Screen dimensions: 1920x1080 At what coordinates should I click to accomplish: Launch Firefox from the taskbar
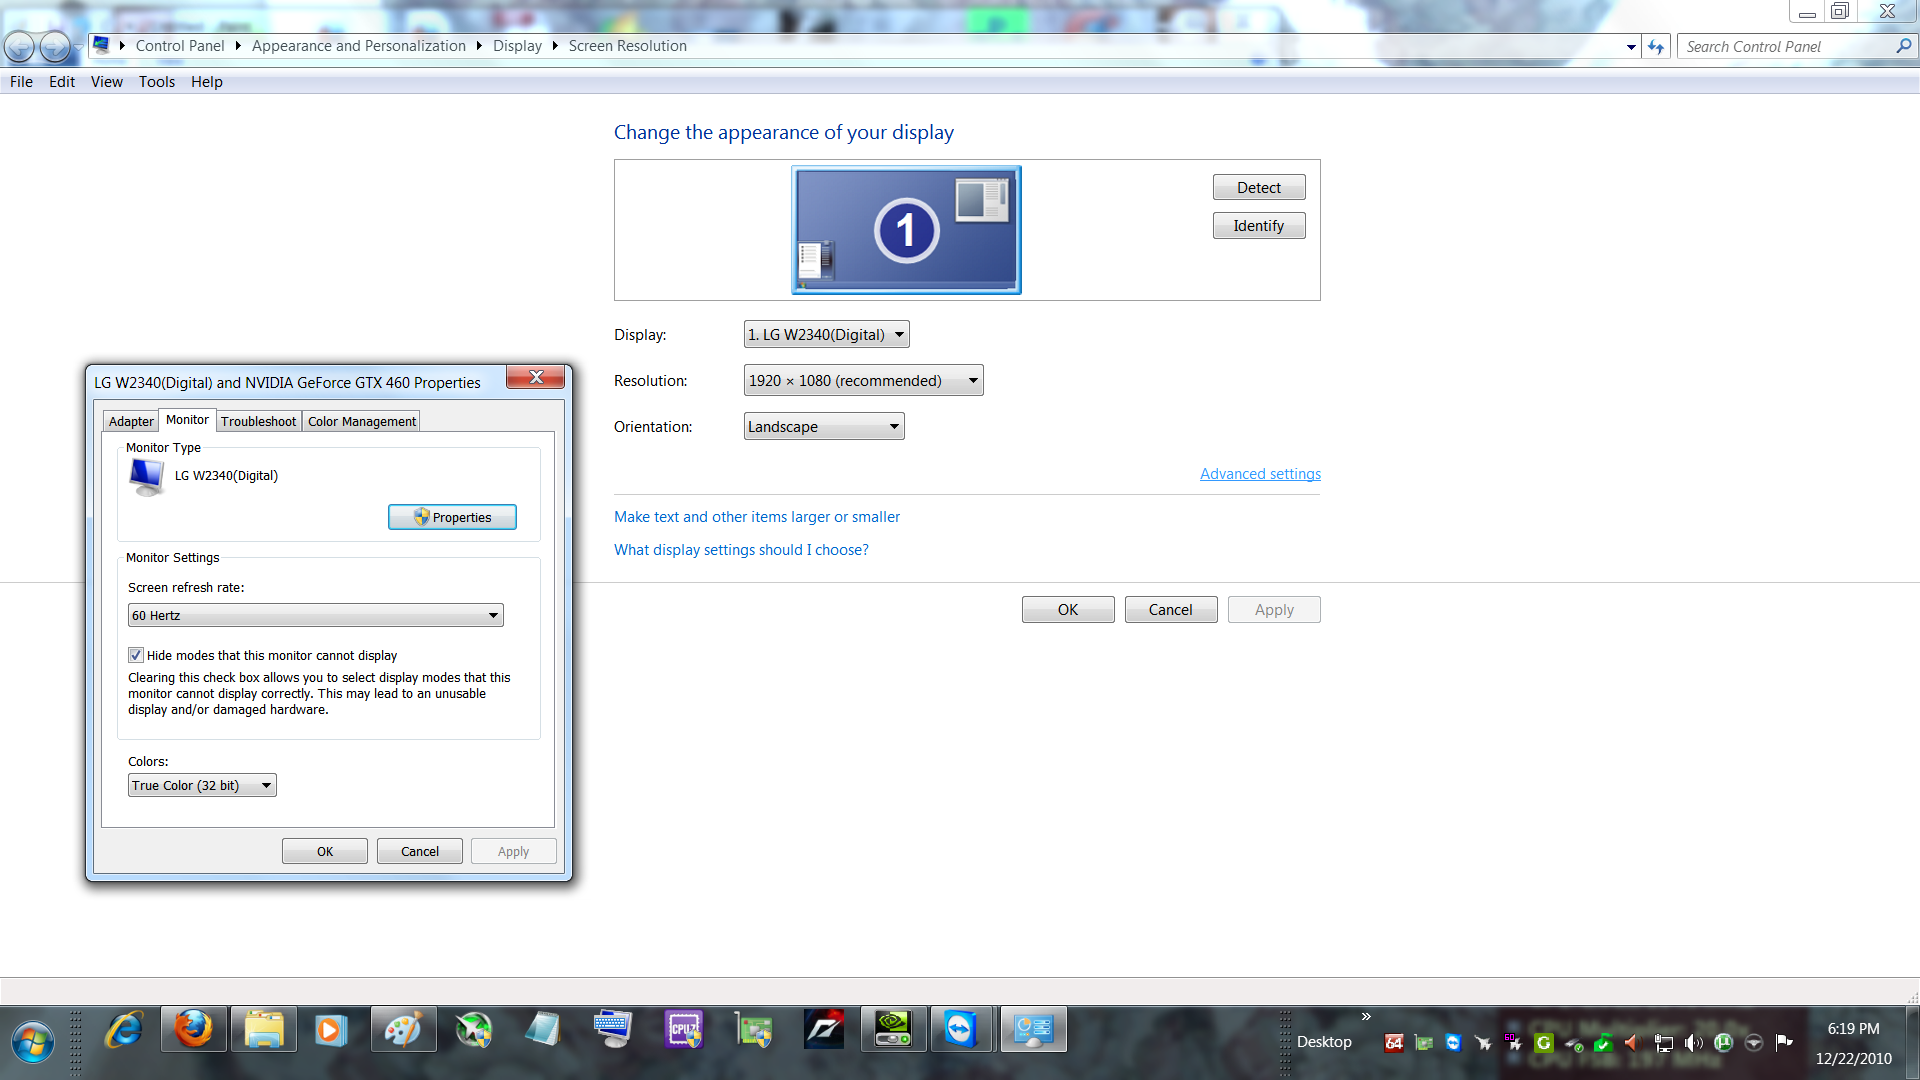coord(194,1030)
